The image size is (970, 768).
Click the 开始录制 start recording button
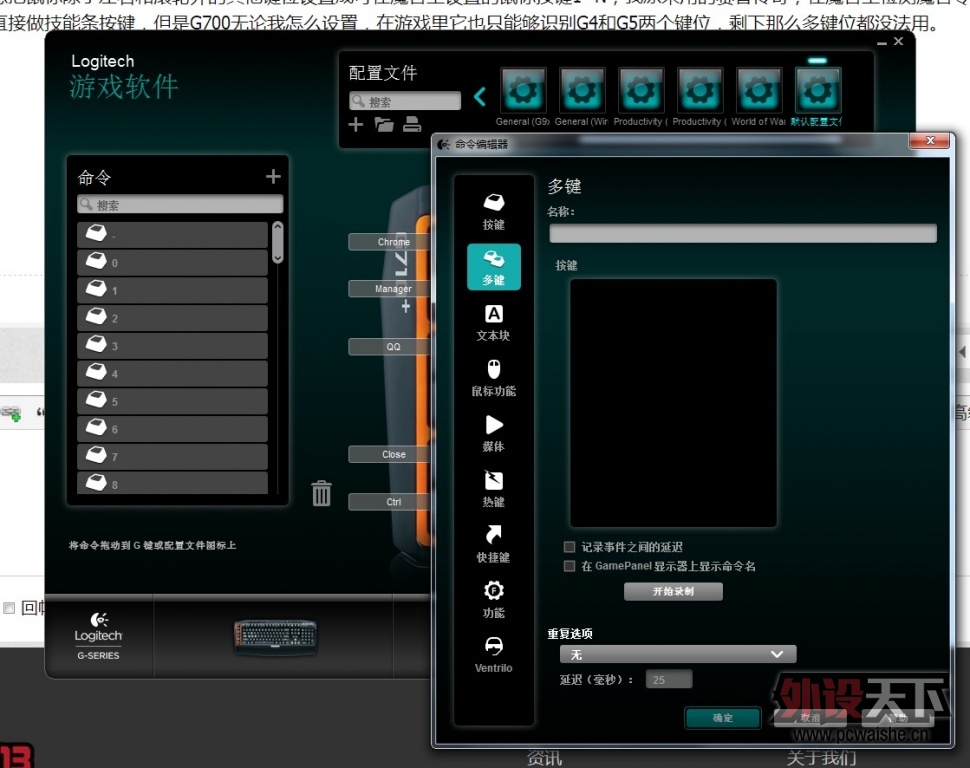[x=673, y=592]
